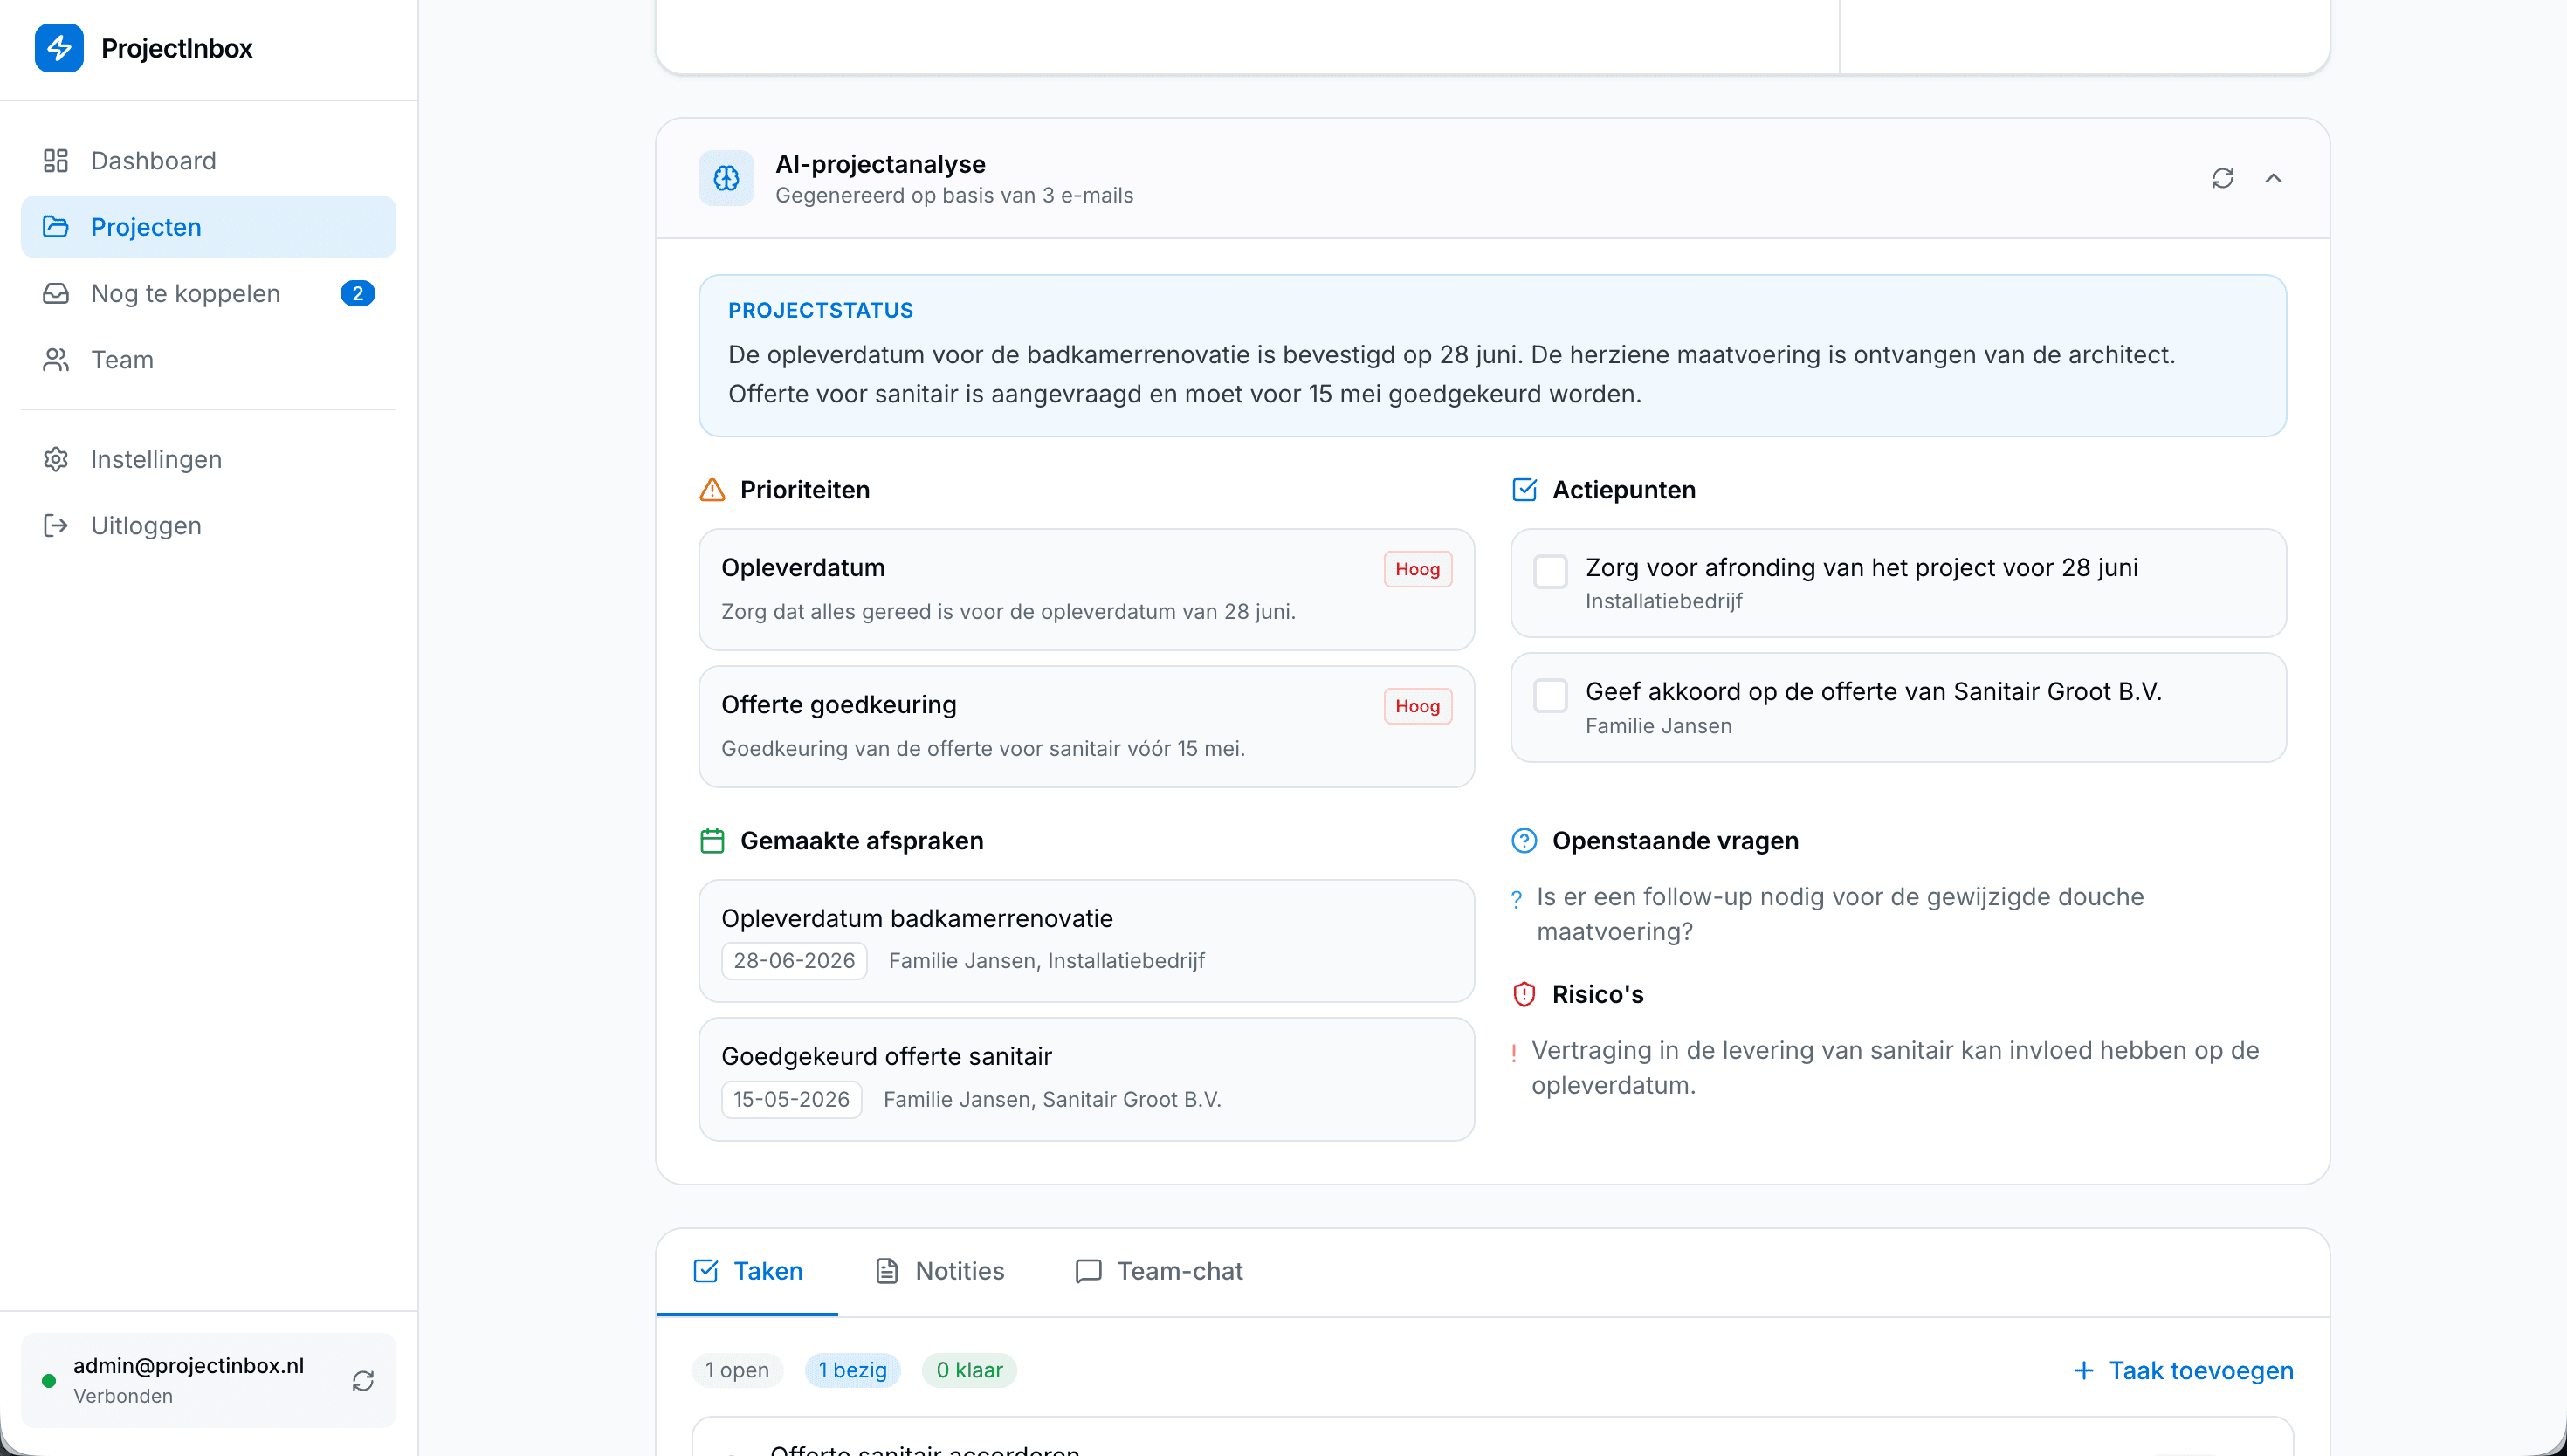Viewport: 2567px width, 1456px height.
Task: Click the AI brain icon on projectanalyse
Action: pos(726,178)
